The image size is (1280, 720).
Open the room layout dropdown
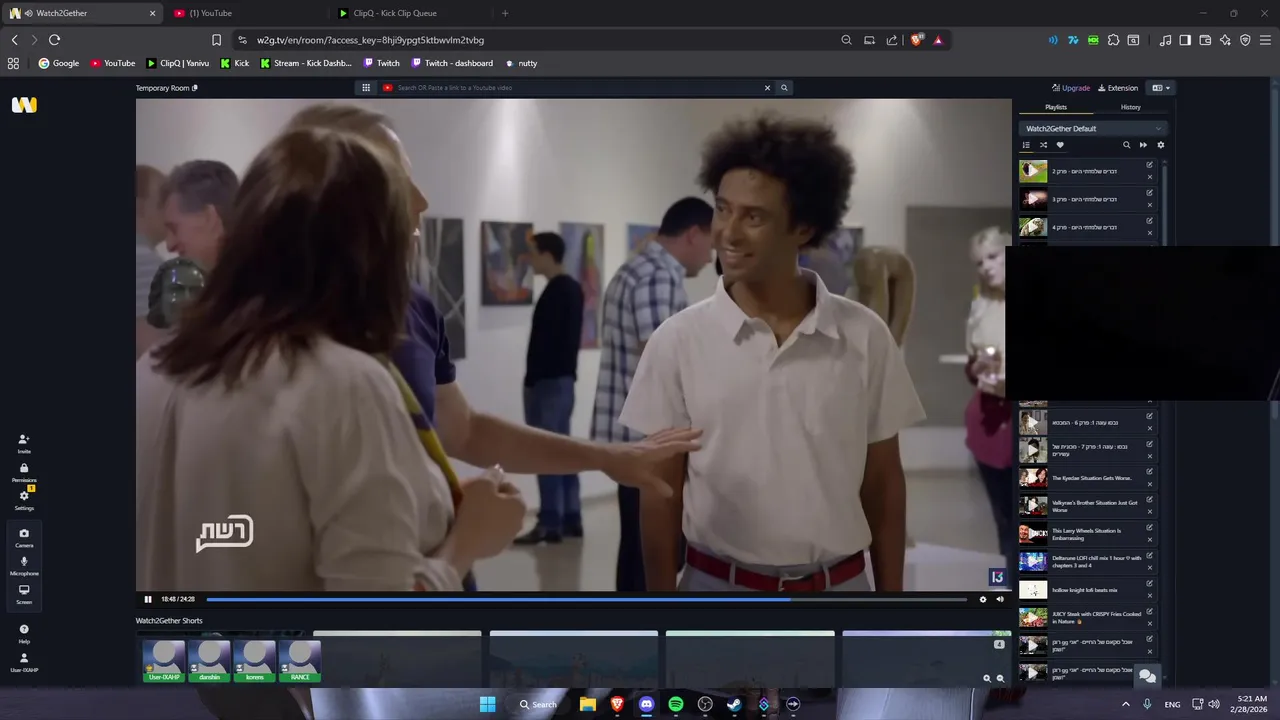pyautogui.click(x=1161, y=88)
